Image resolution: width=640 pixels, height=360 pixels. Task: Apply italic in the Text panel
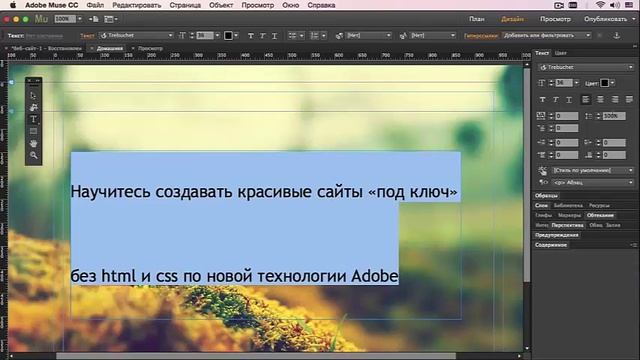(x=556, y=100)
